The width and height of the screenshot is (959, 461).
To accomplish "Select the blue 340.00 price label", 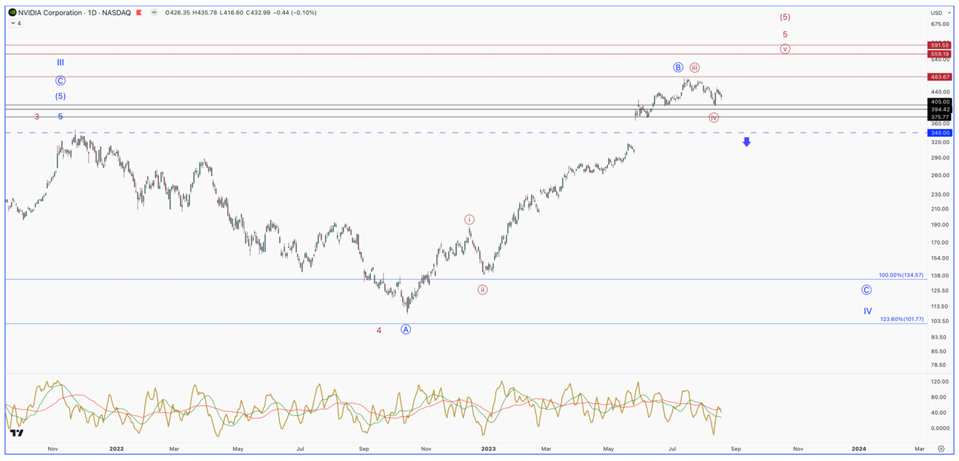I will click(x=940, y=133).
